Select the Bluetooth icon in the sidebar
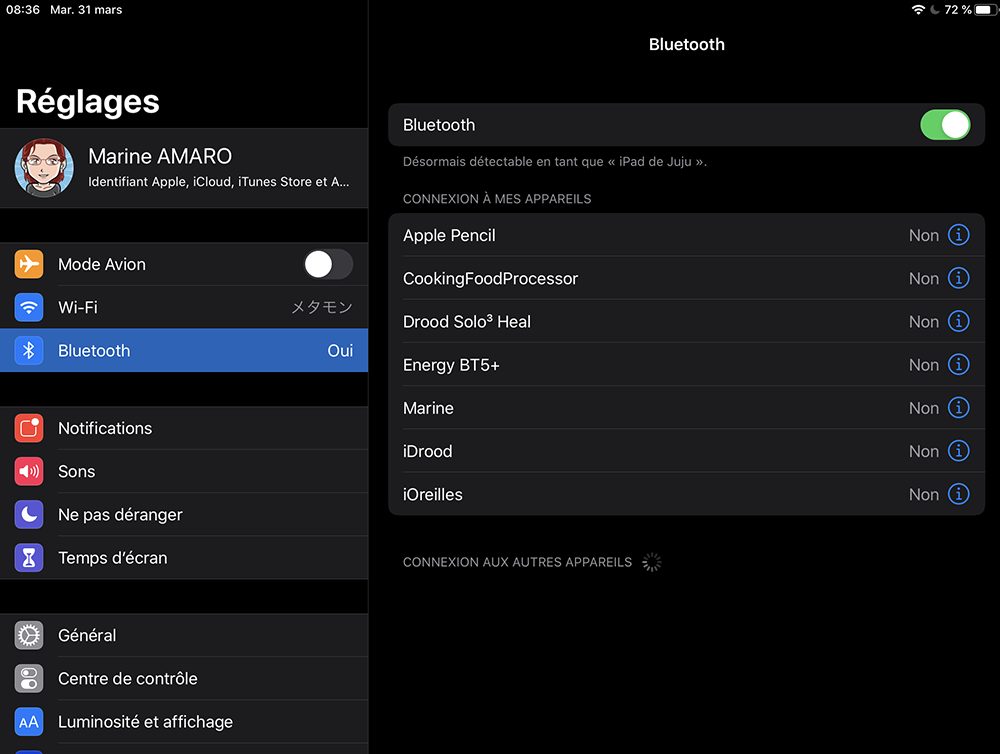This screenshot has height=754, width=1000. pyautogui.click(x=28, y=350)
